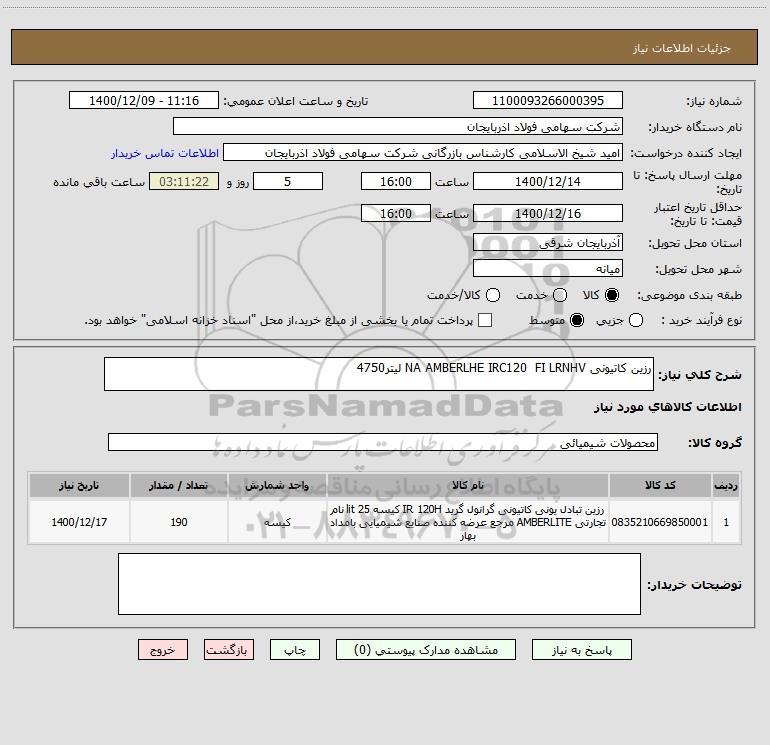
Task: Click need date cell 1400/12/17
Action: (x=79, y=522)
